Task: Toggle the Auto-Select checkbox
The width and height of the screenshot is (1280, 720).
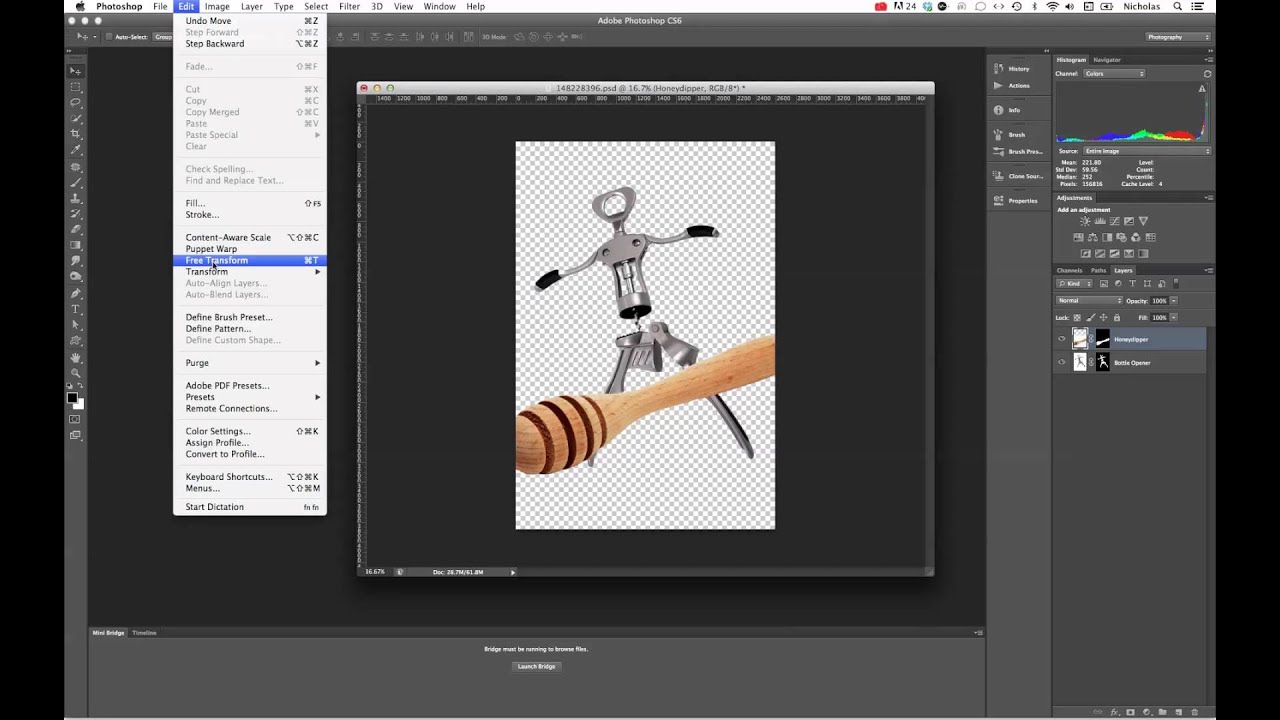Action: (x=109, y=37)
